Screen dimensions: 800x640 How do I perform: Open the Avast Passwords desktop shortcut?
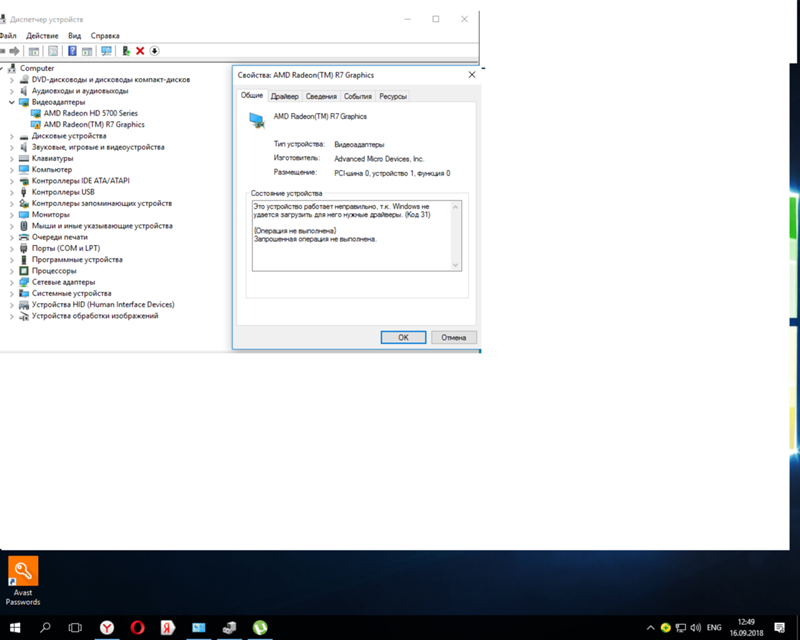tap(23, 581)
